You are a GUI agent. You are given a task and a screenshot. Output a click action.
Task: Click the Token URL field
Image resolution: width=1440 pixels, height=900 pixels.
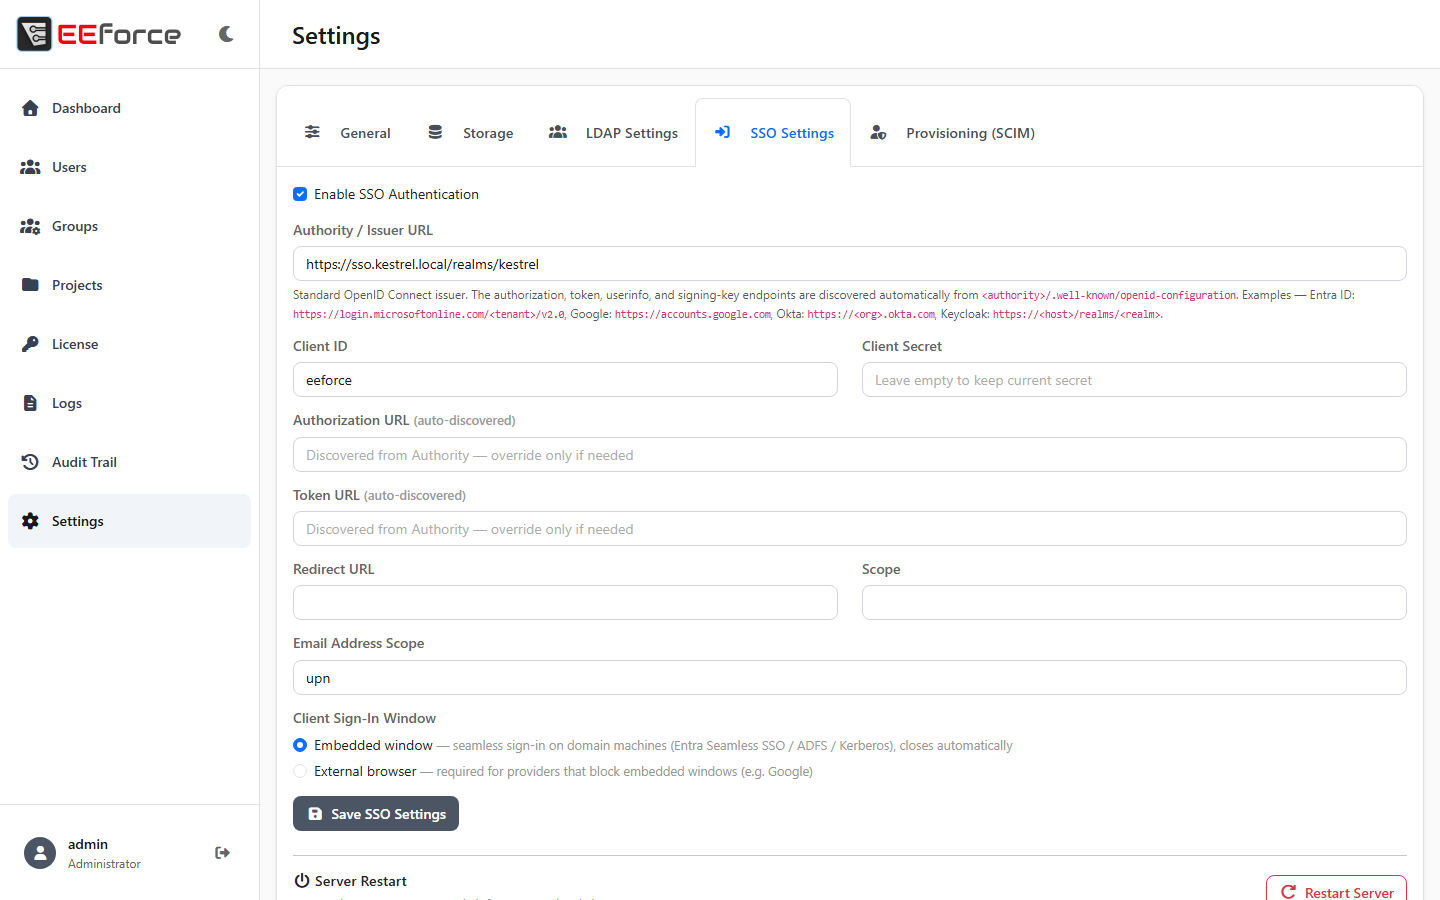pos(850,529)
